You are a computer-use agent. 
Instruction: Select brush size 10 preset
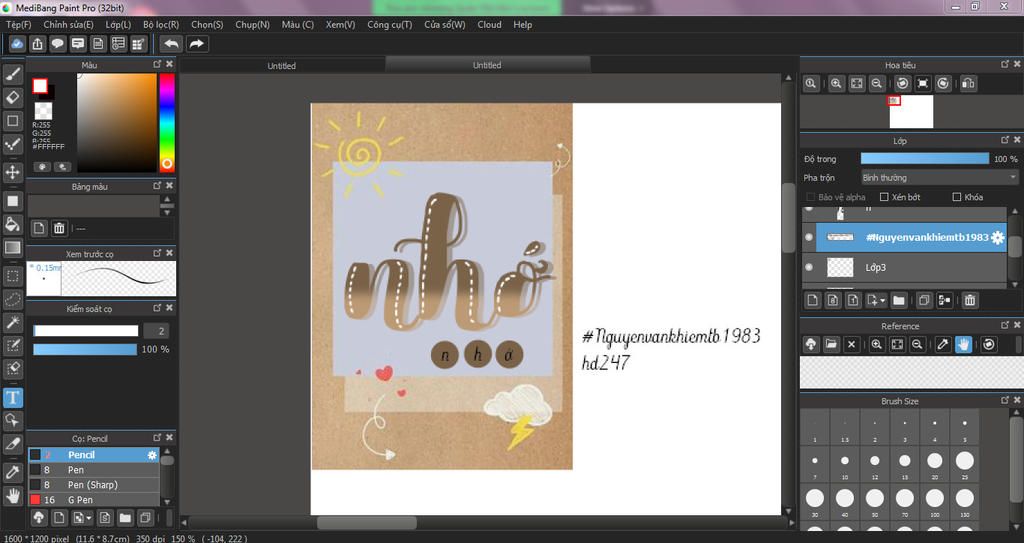tap(844, 464)
